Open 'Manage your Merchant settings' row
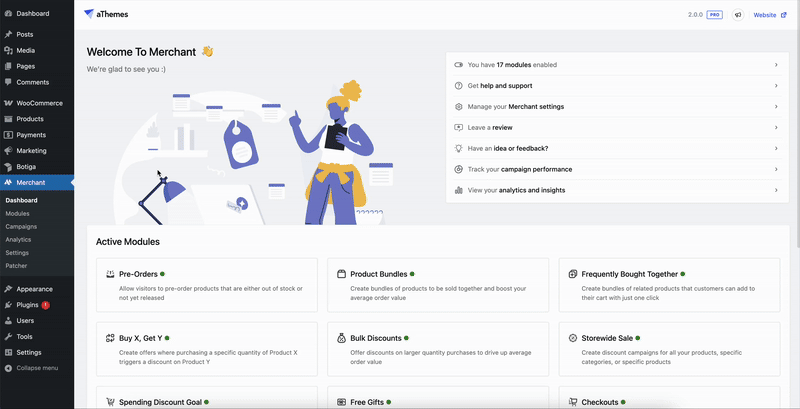This screenshot has width=800, height=409. 617,107
